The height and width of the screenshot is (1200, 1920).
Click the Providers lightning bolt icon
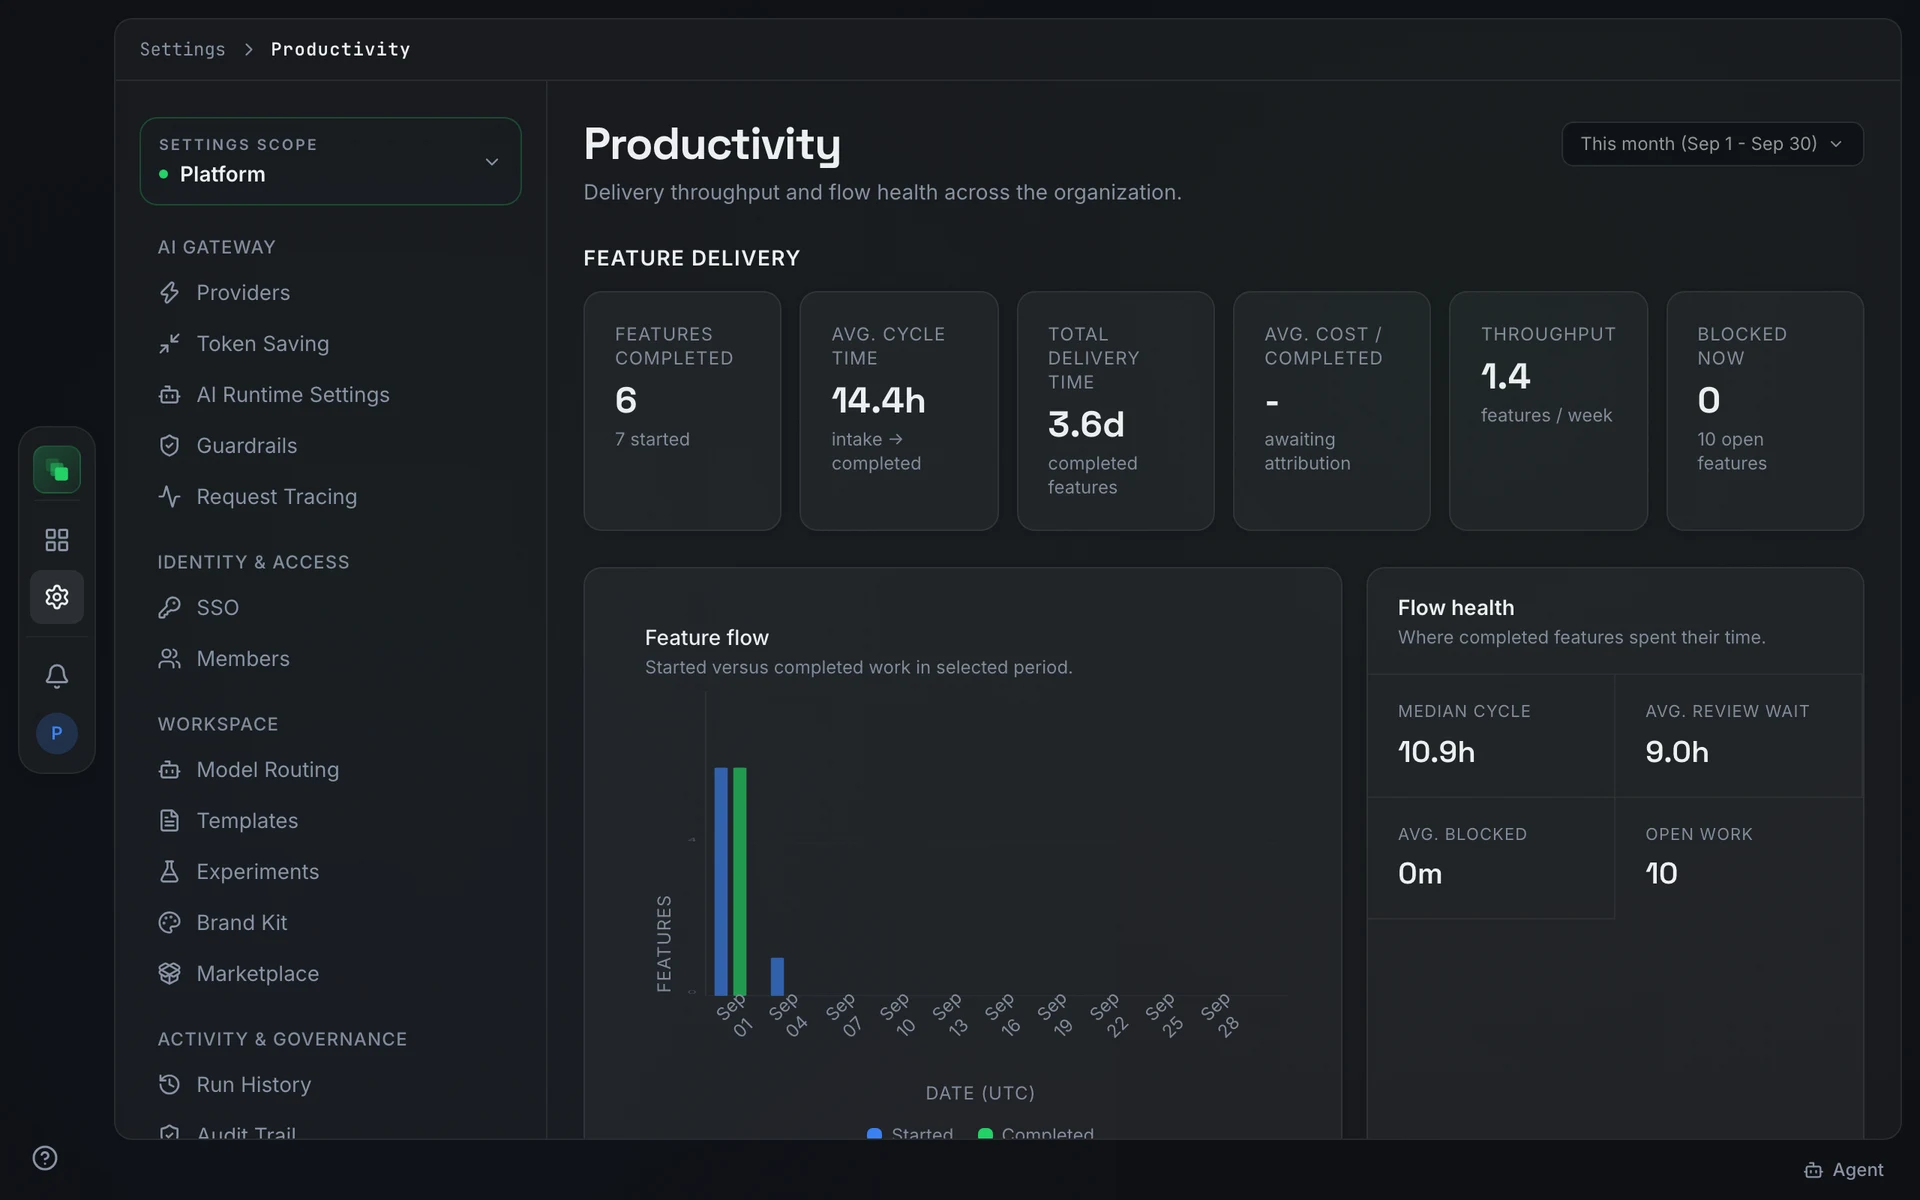coord(170,293)
